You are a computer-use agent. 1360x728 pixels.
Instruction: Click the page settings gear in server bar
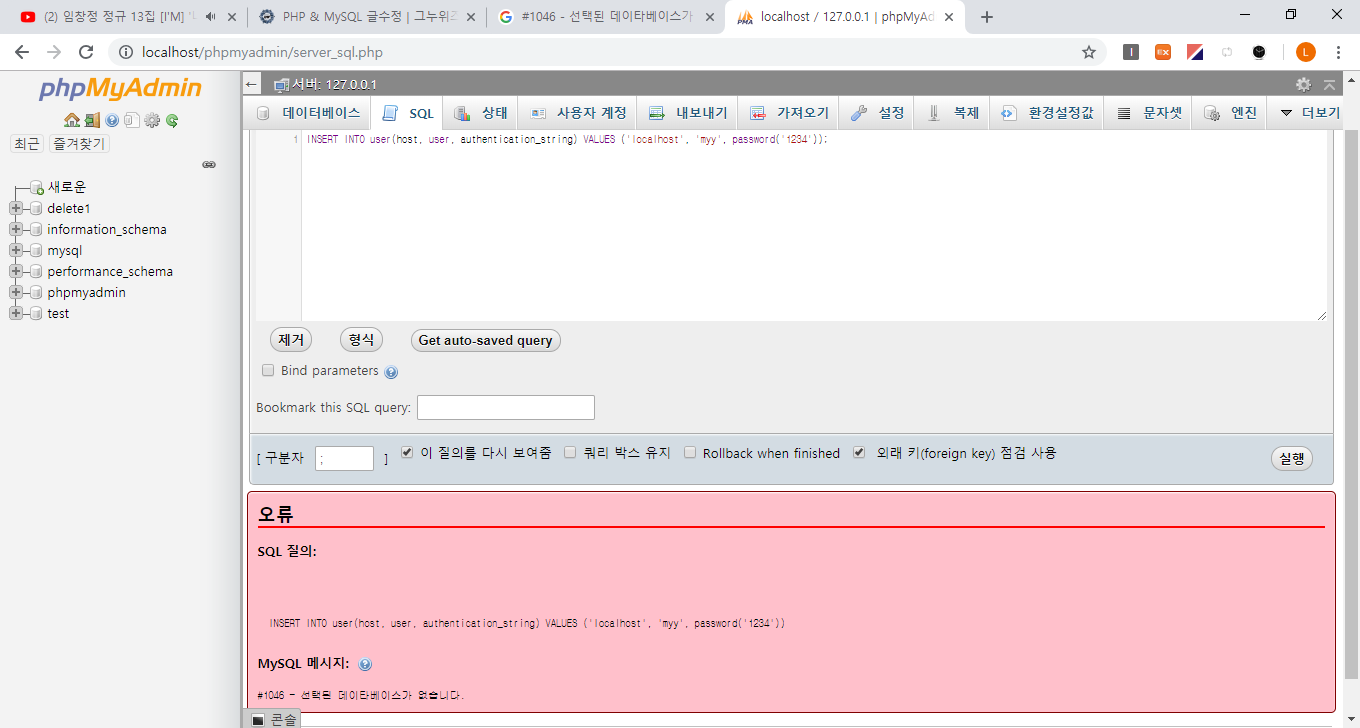pyautogui.click(x=1303, y=85)
